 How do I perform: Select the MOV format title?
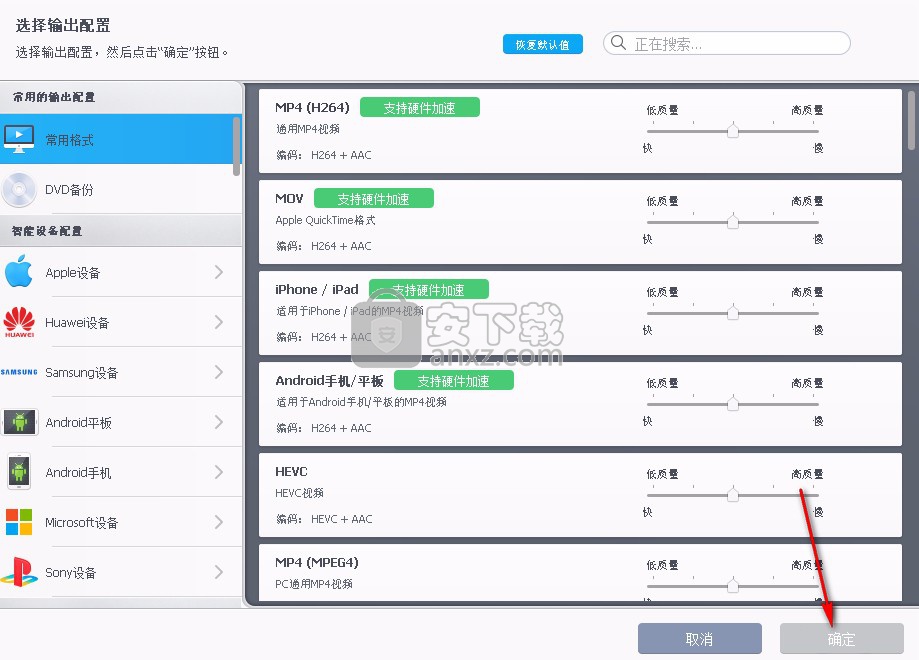(289, 198)
